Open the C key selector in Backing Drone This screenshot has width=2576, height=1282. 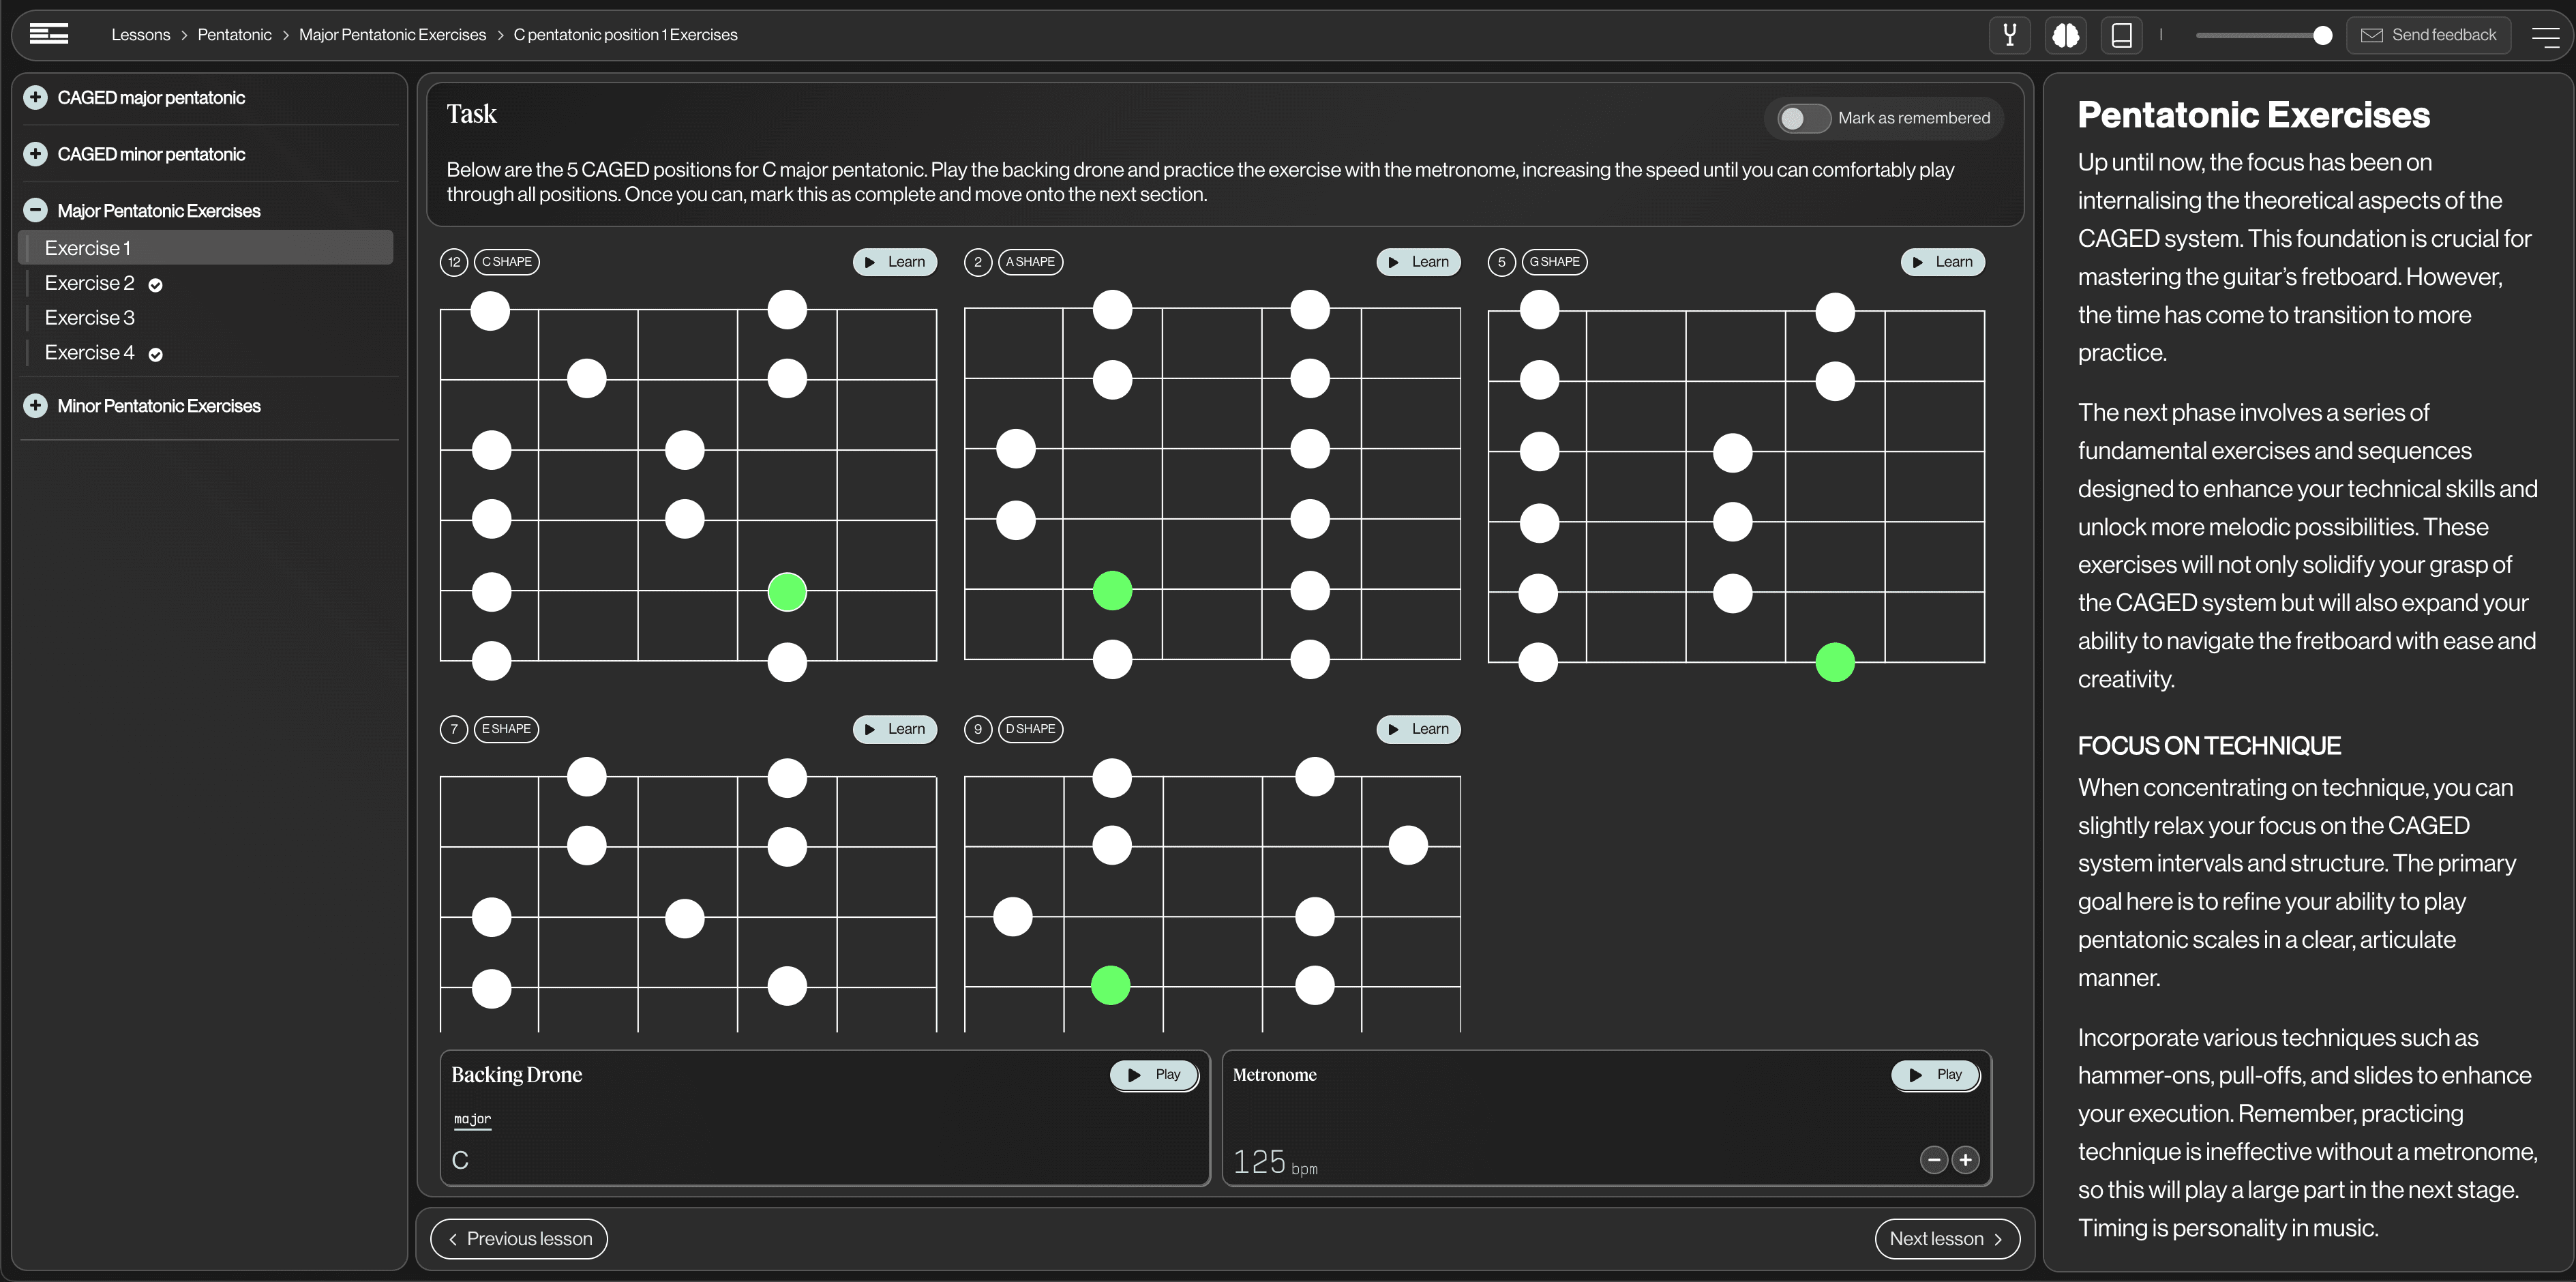pos(460,1160)
